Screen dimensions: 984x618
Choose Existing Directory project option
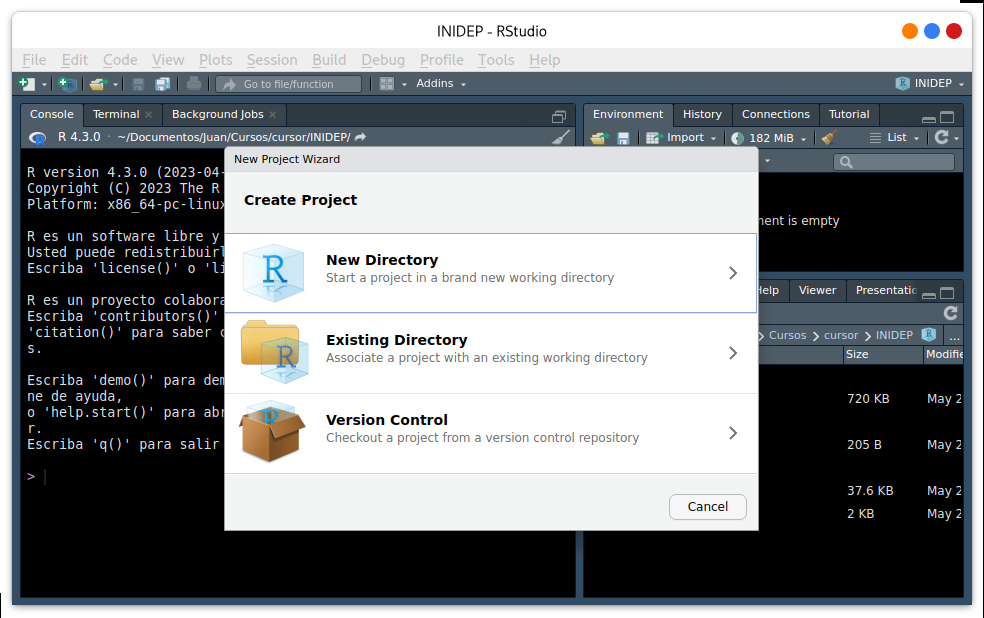(x=491, y=353)
